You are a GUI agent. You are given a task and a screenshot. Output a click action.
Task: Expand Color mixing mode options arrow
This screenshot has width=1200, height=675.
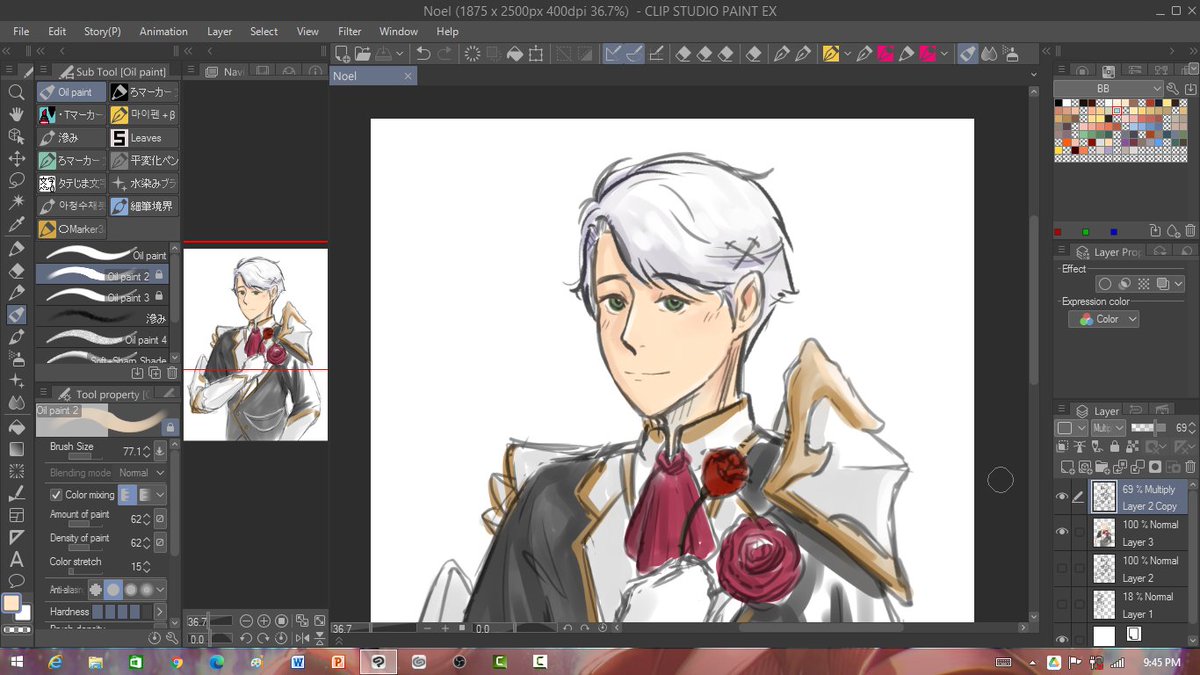(x=160, y=494)
